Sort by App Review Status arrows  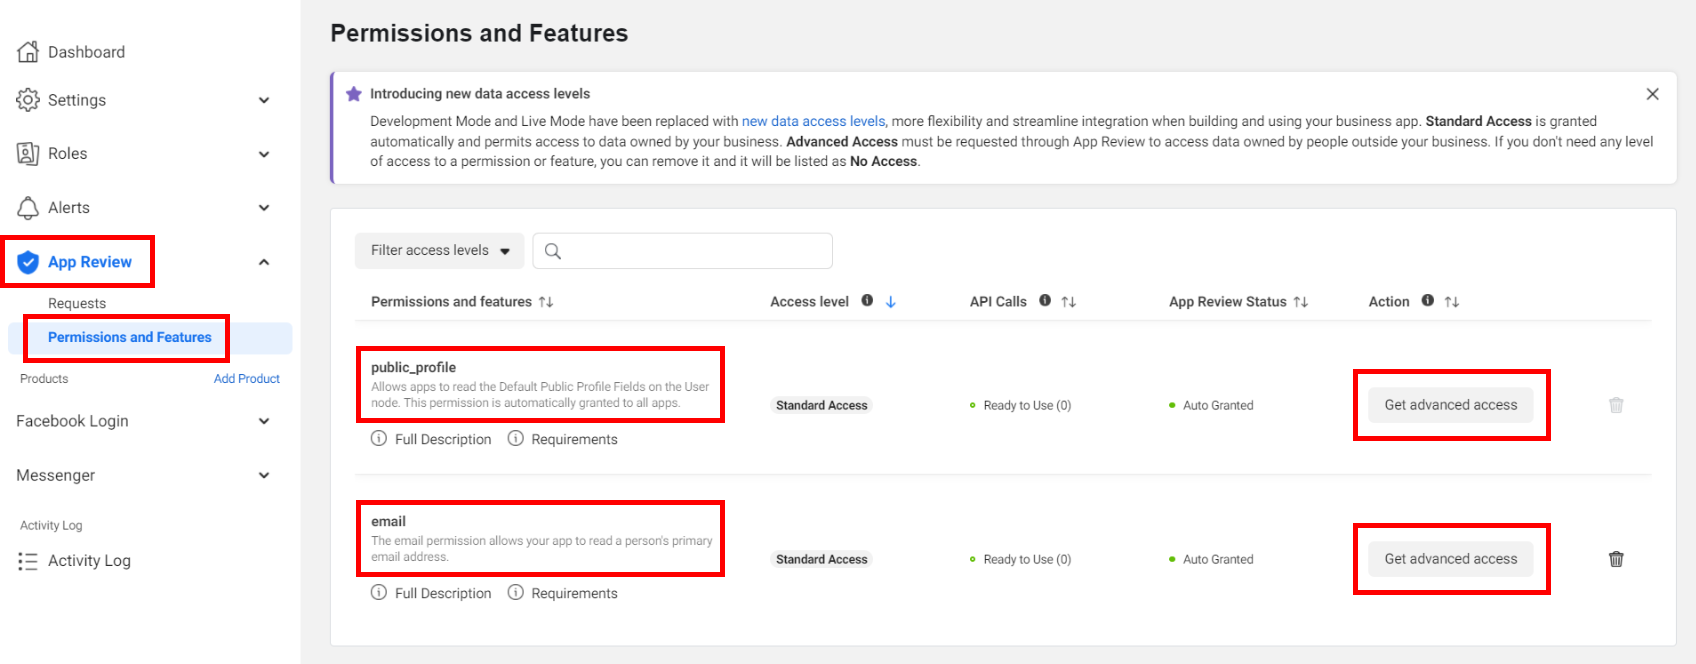[x=1300, y=302]
